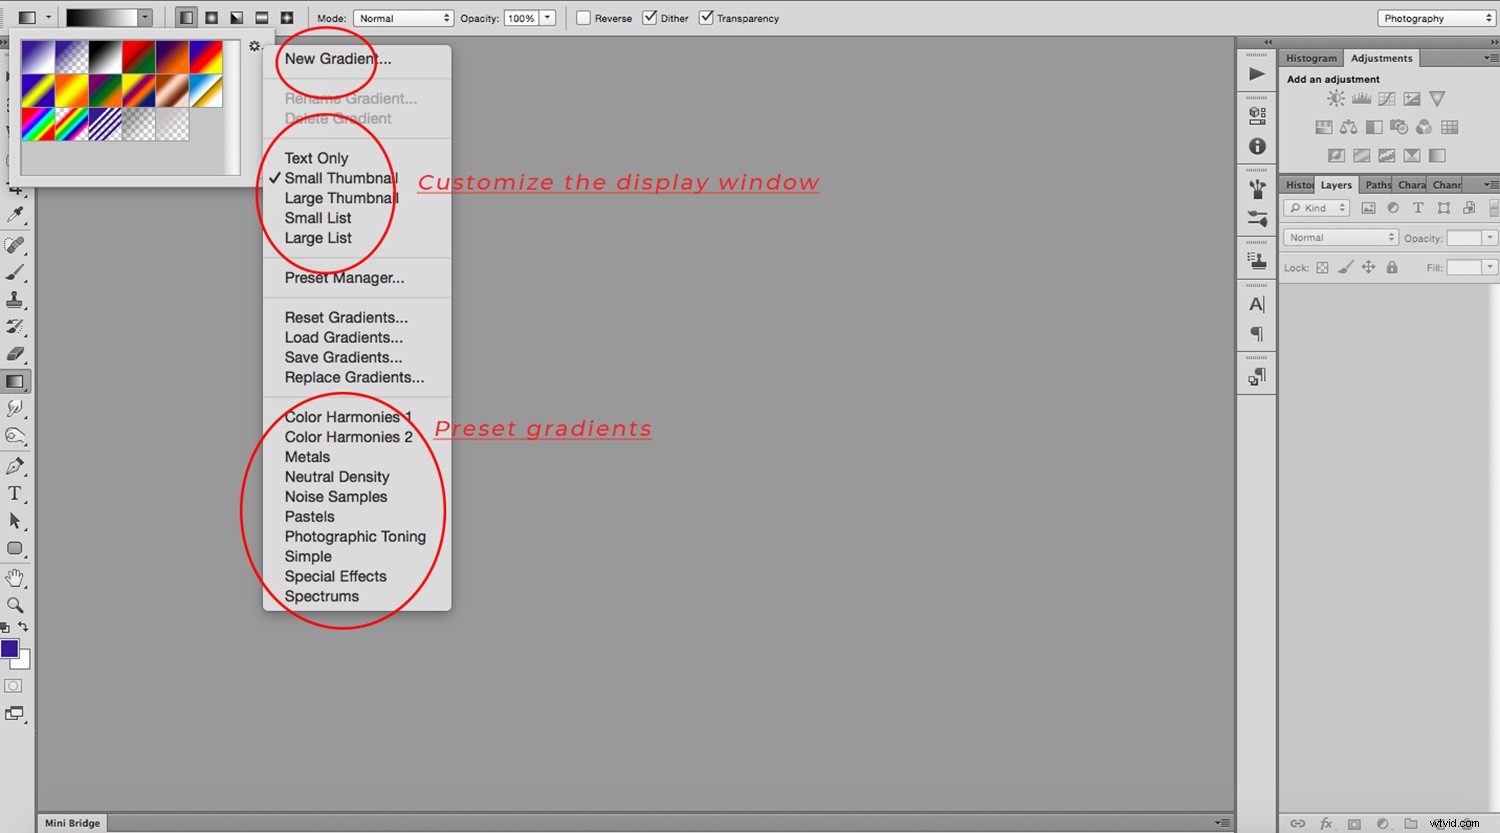
Task: Click the foreground color swatch
Action: click(10, 648)
